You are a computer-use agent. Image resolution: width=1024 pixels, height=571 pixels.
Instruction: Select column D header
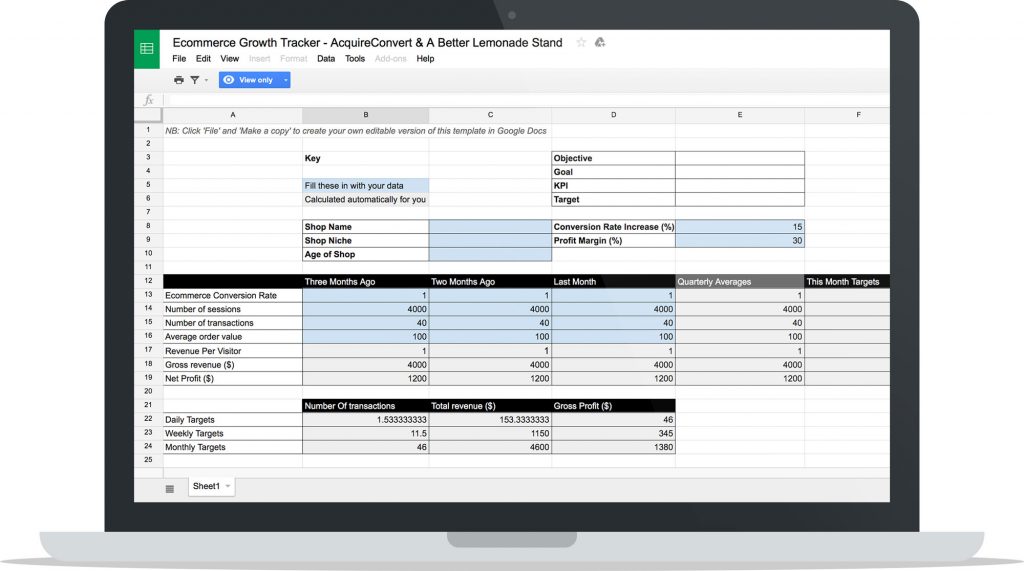(613, 115)
